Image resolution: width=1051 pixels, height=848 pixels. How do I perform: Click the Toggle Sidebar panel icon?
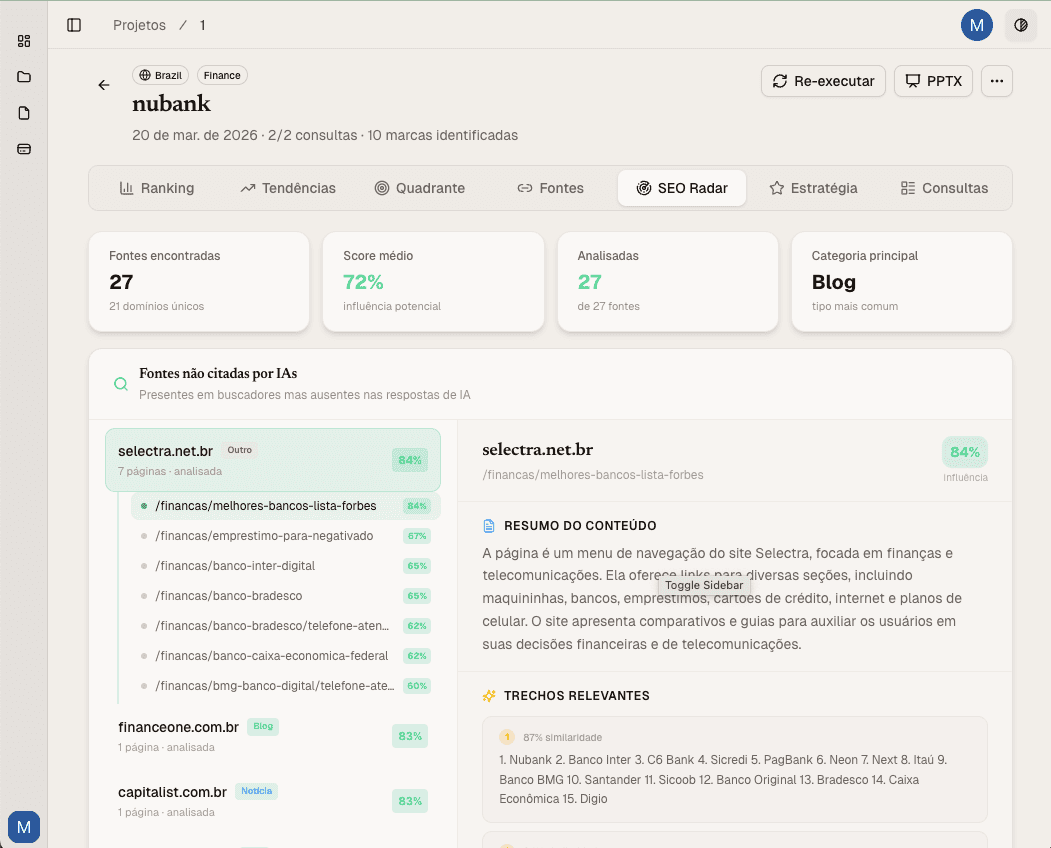tap(74, 25)
